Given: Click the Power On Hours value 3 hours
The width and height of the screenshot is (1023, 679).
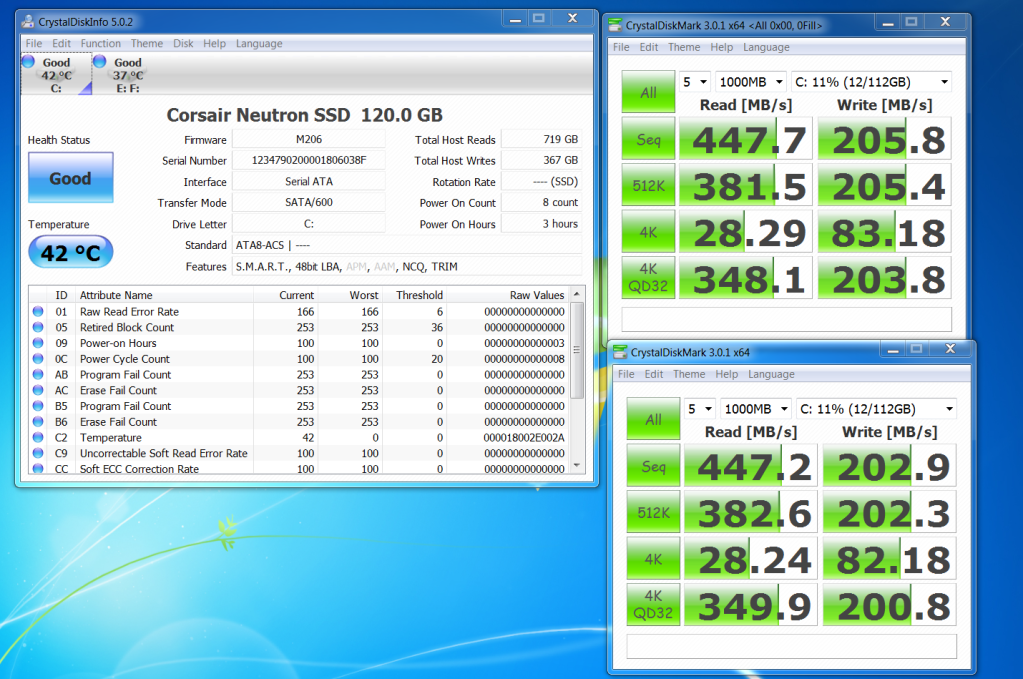Looking at the screenshot, I should tap(541, 224).
